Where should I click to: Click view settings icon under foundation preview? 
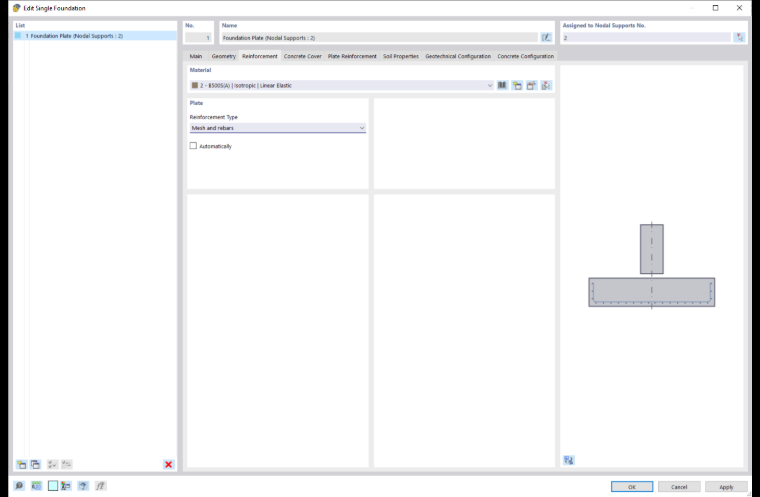(569, 460)
